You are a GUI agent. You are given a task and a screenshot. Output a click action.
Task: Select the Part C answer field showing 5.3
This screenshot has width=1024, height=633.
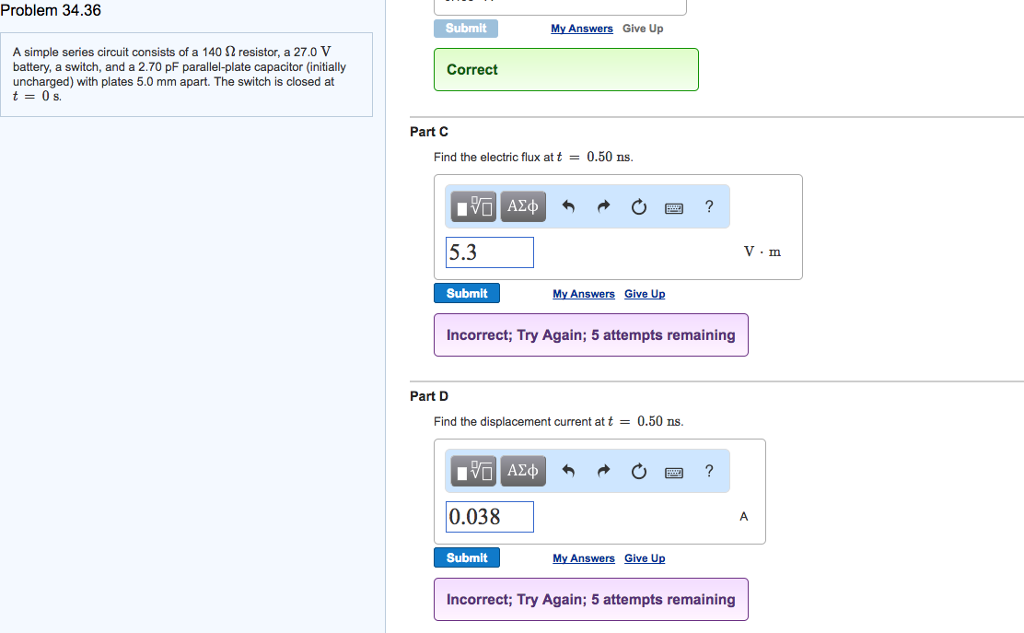click(x=489, y=252)
